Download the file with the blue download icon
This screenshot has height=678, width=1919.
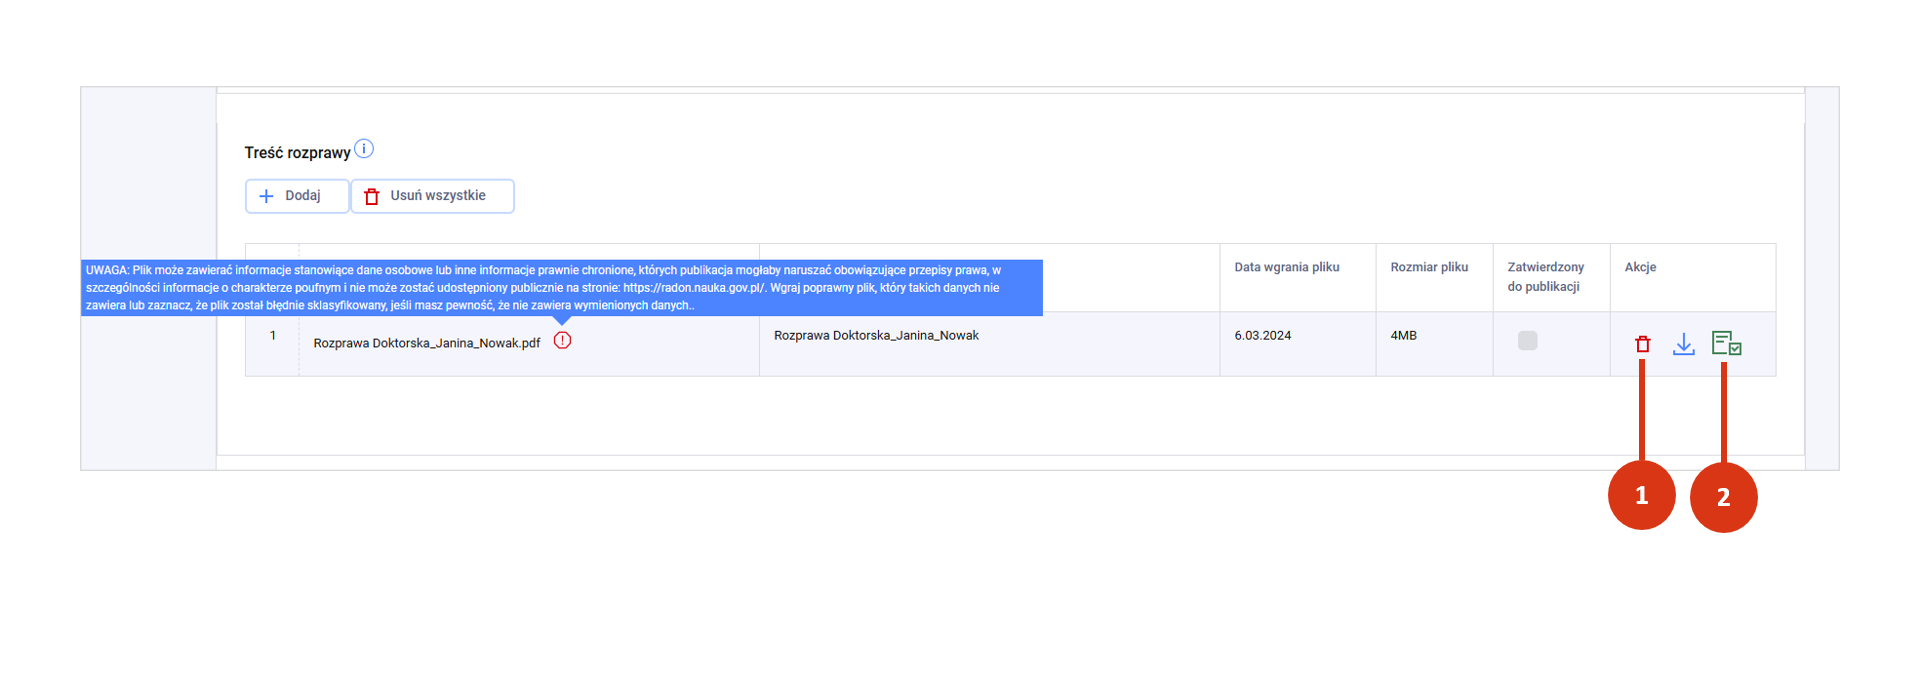click(1684, 344)
